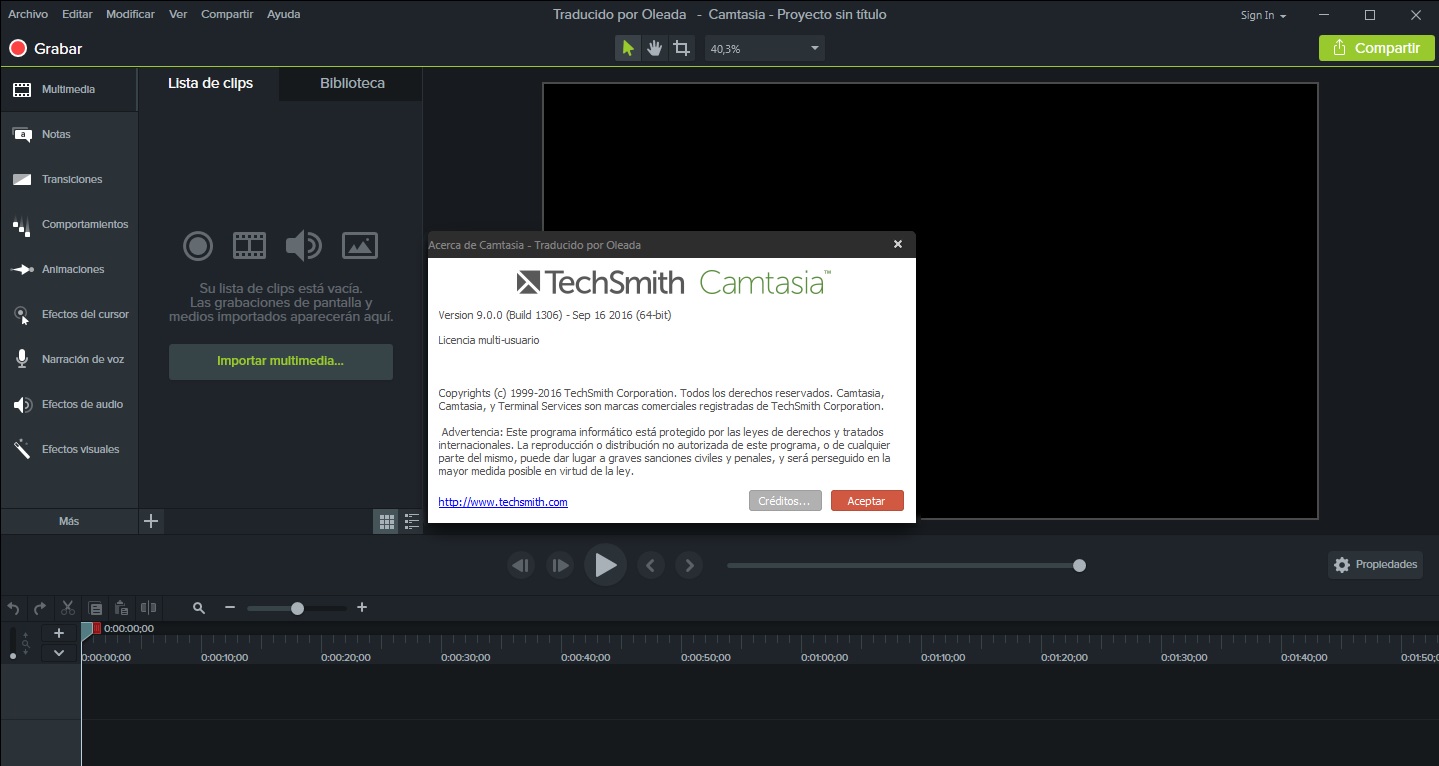This screenshot has width=1439, height=766.
Task: Click the green Compartir button
Action: 1376,48
